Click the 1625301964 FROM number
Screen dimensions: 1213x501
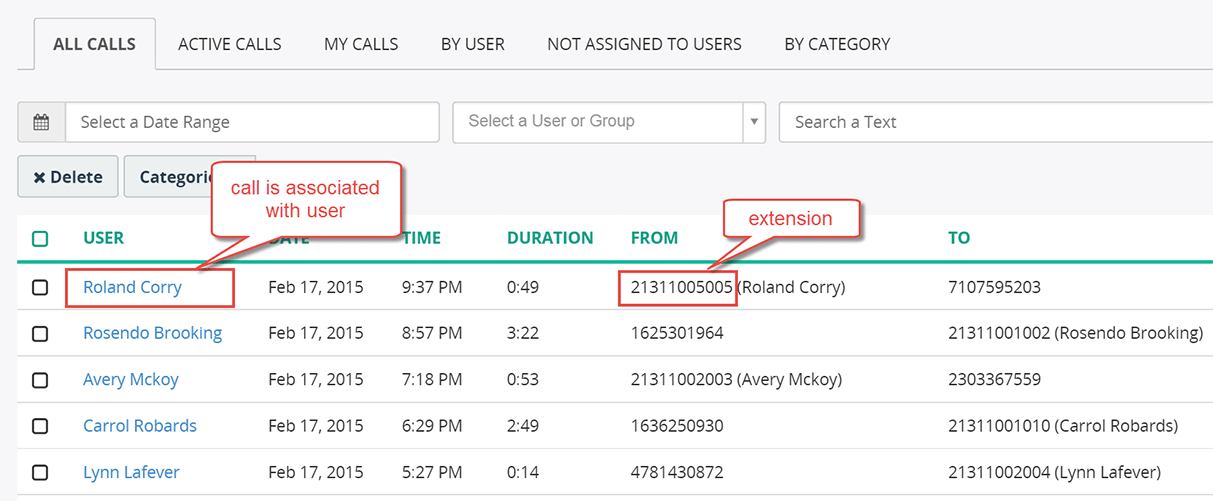(x=677, y=333)
